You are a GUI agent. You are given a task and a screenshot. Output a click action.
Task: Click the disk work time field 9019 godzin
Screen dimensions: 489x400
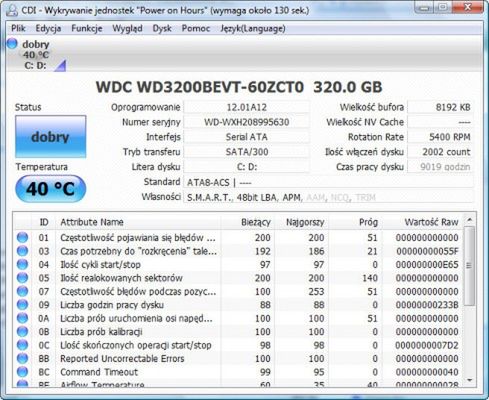pos(440,167)
